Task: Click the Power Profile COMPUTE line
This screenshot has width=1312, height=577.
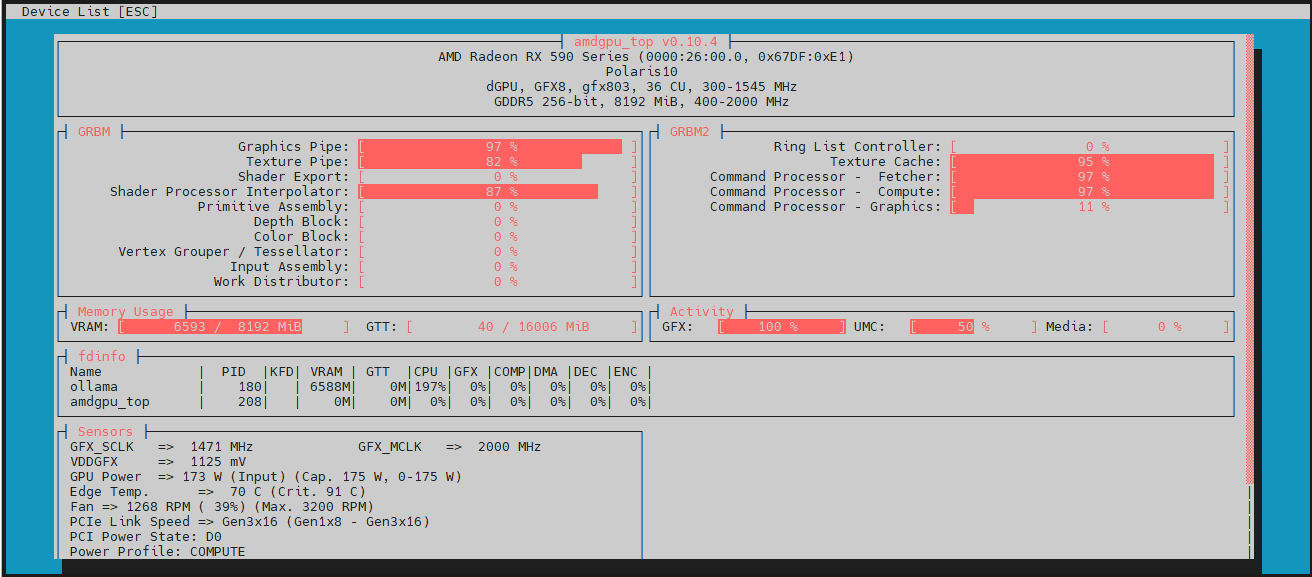Action: 157,552
